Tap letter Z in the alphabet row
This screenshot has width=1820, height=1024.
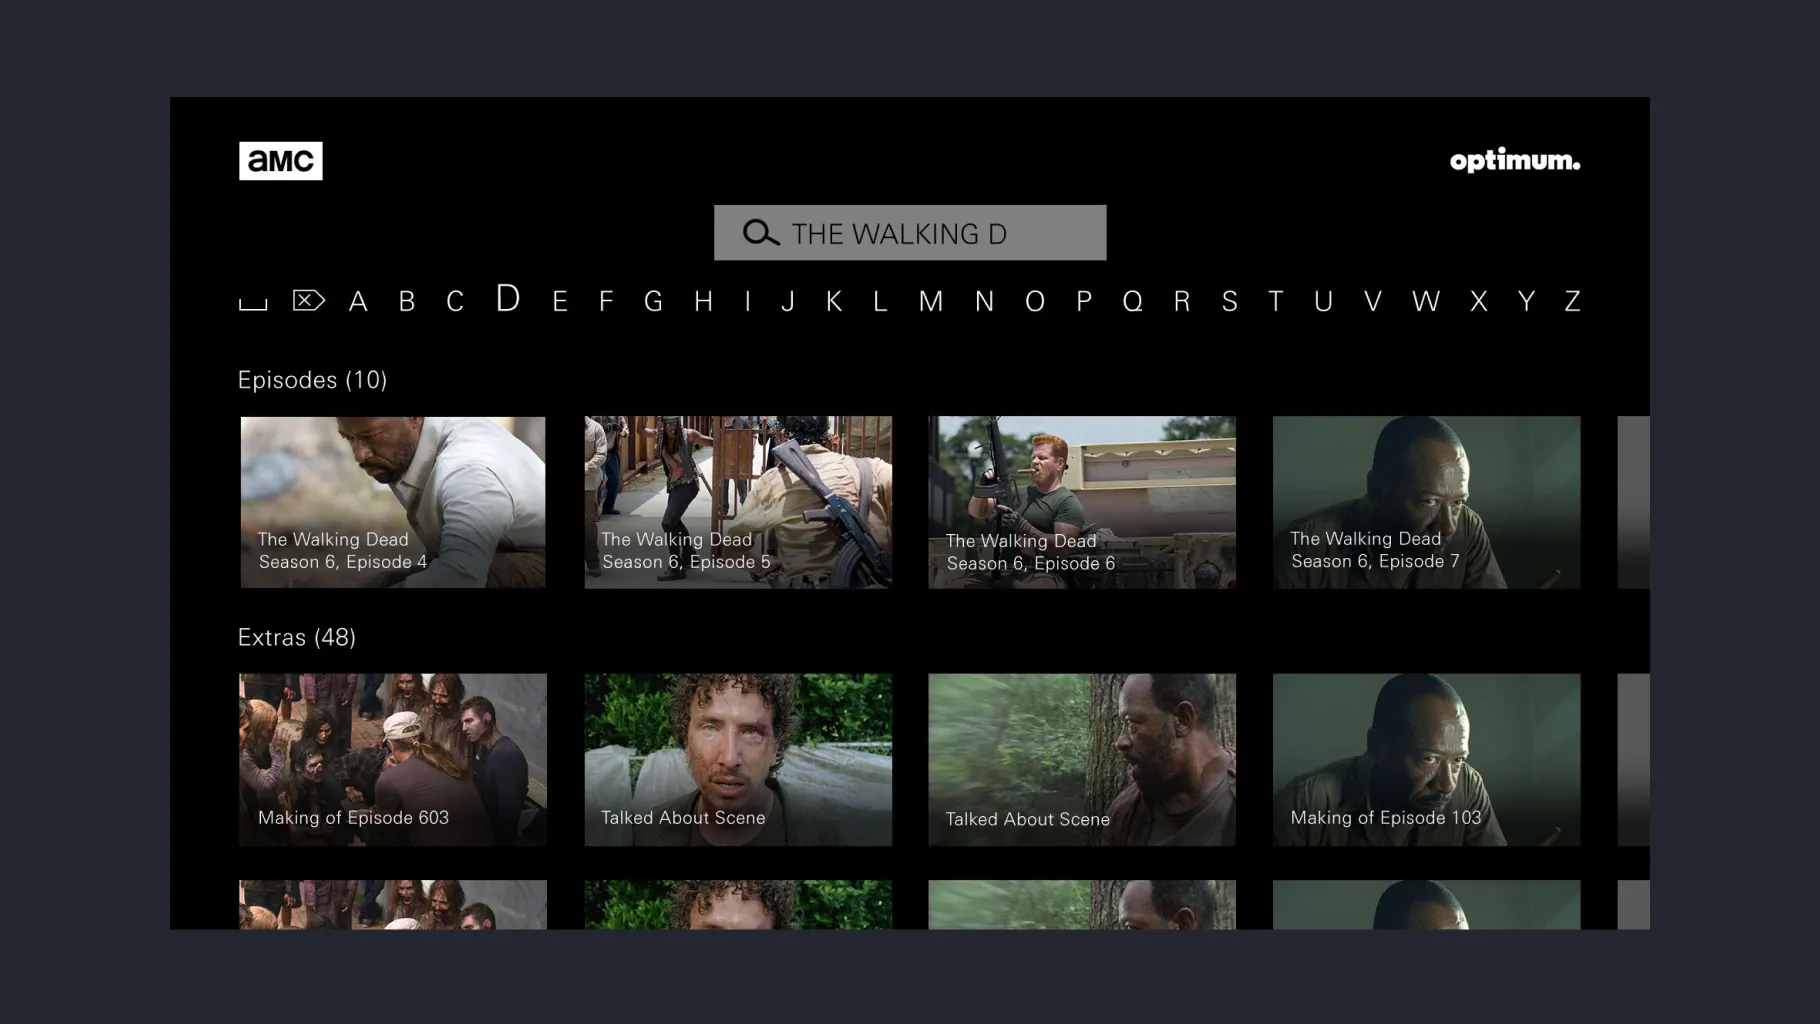pos(1573,301)
